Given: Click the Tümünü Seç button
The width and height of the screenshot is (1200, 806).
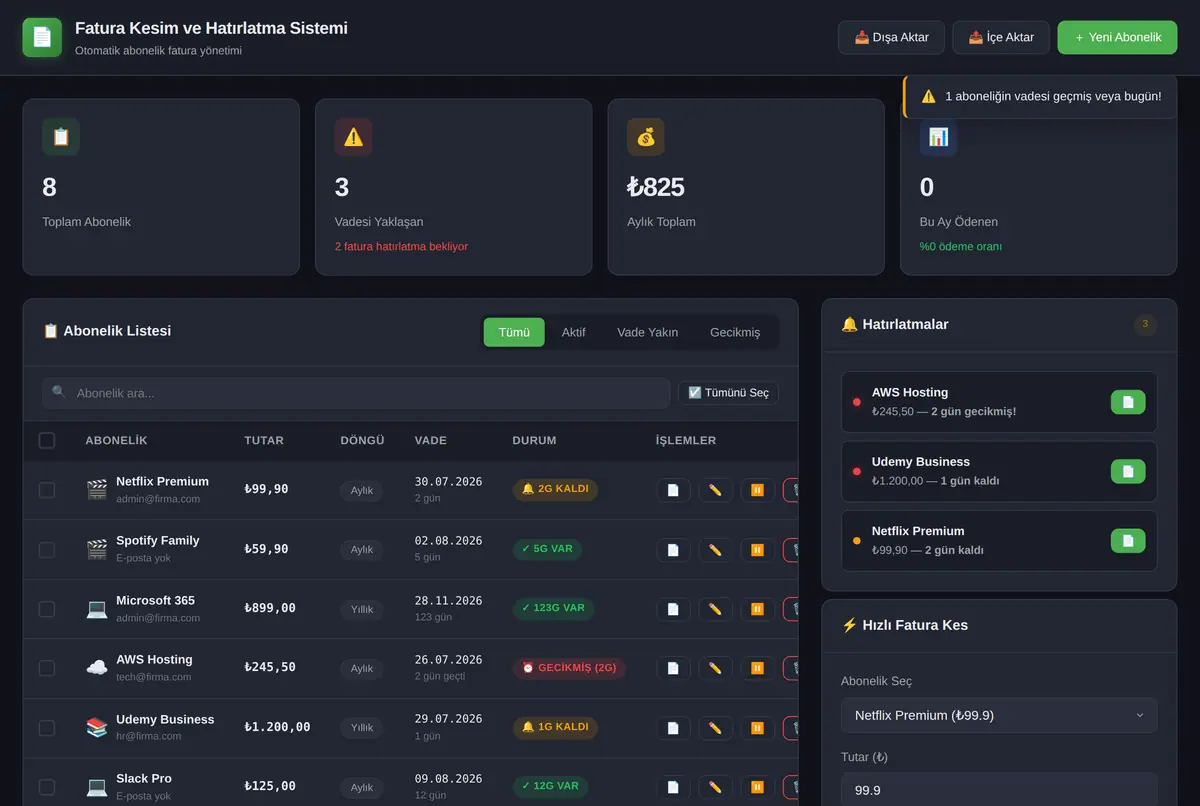Looking at the screenshot, I should pyautogui.click(x=728, y=393).
